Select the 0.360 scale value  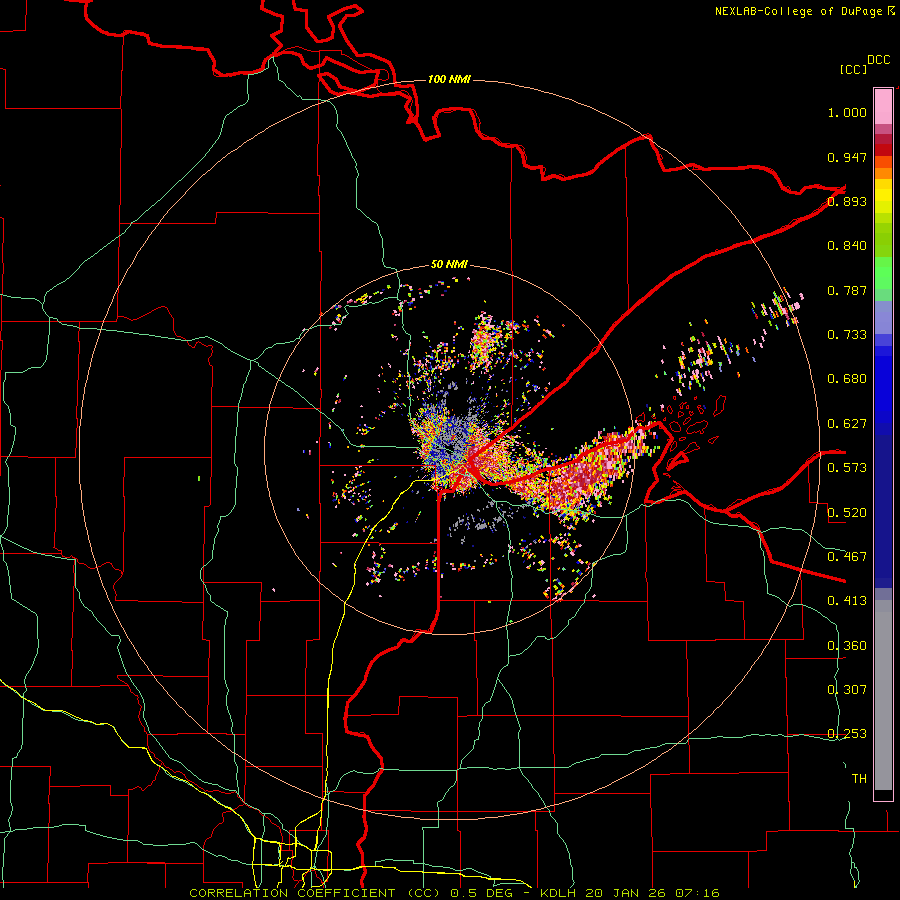pos(847,645)
